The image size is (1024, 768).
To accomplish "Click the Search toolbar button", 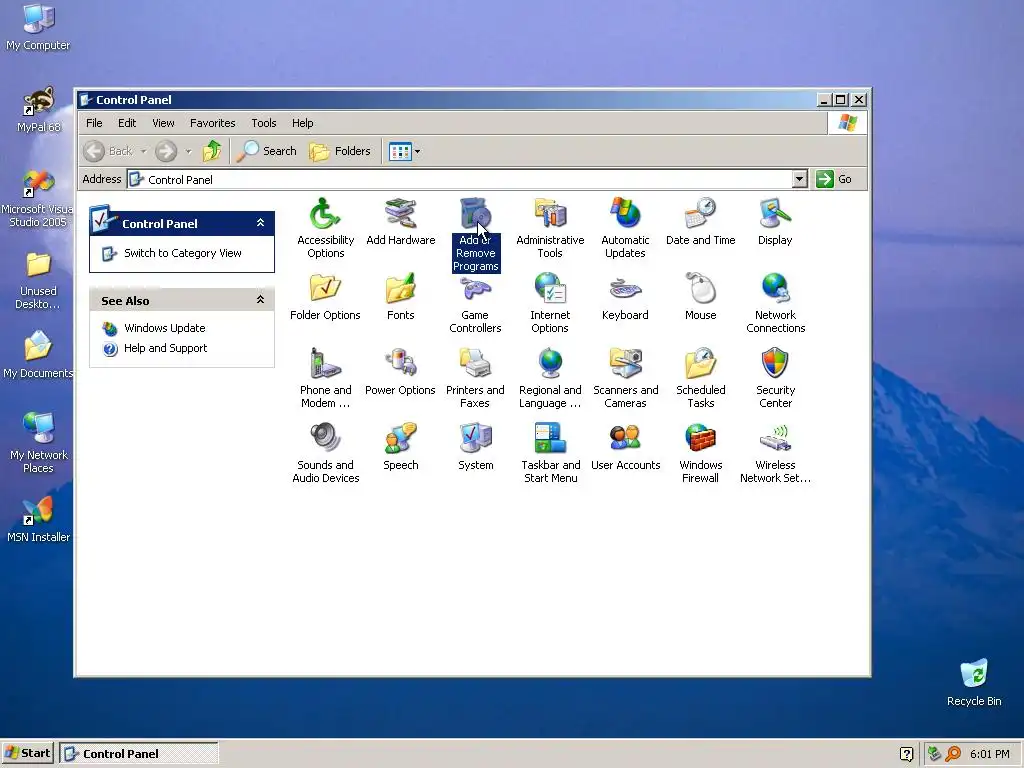I will (x=266, y=152).
